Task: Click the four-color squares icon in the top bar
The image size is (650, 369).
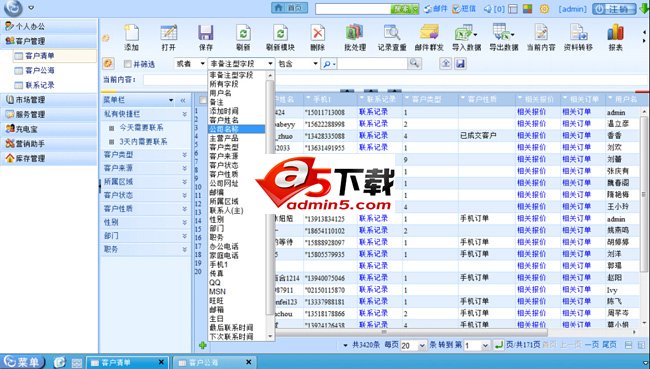Action: (527, 8)
